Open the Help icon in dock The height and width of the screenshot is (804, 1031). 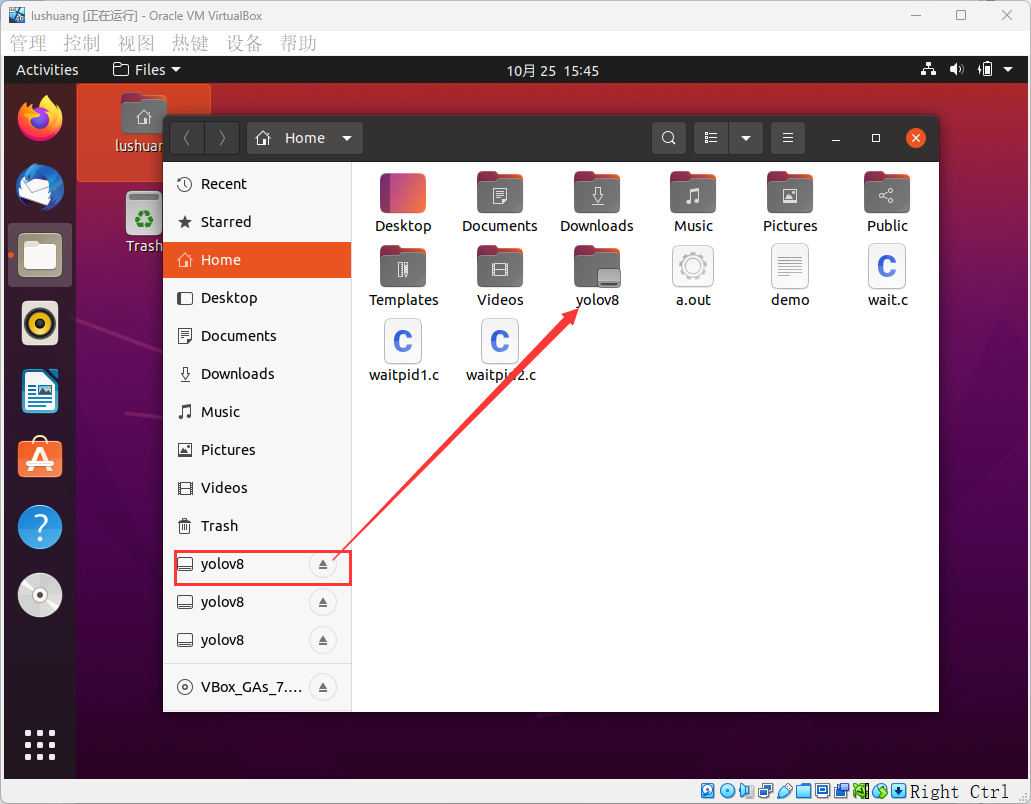(x=40, y=527)
